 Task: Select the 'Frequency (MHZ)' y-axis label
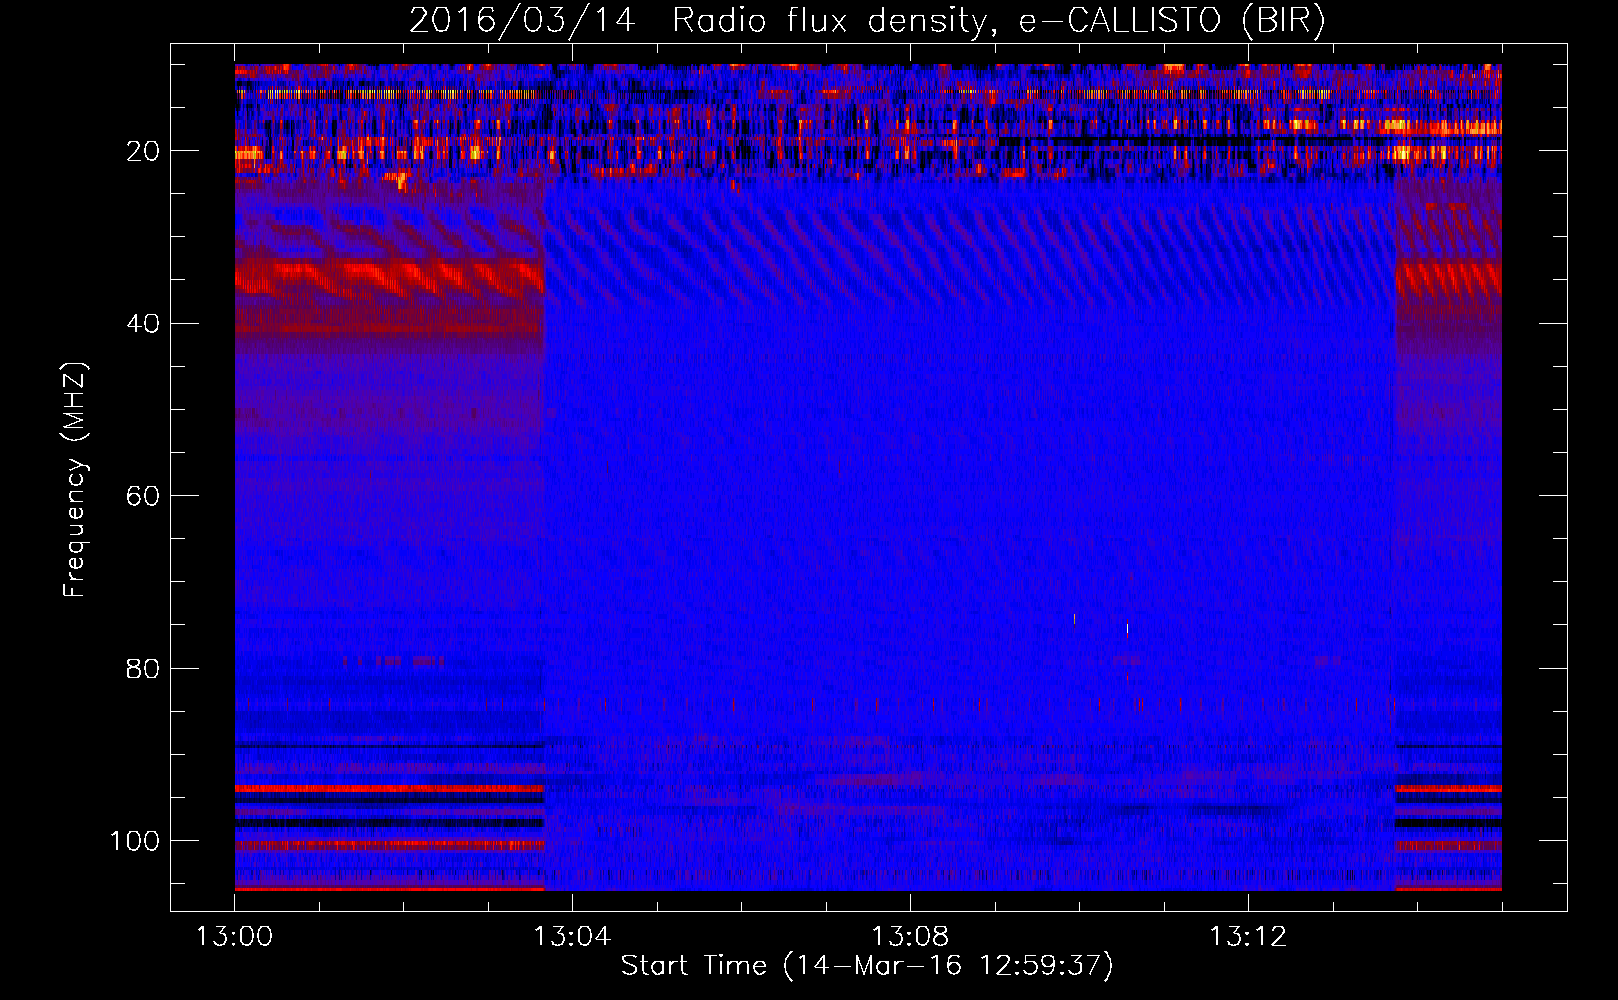pyautogui.click(x=75, y=480)
